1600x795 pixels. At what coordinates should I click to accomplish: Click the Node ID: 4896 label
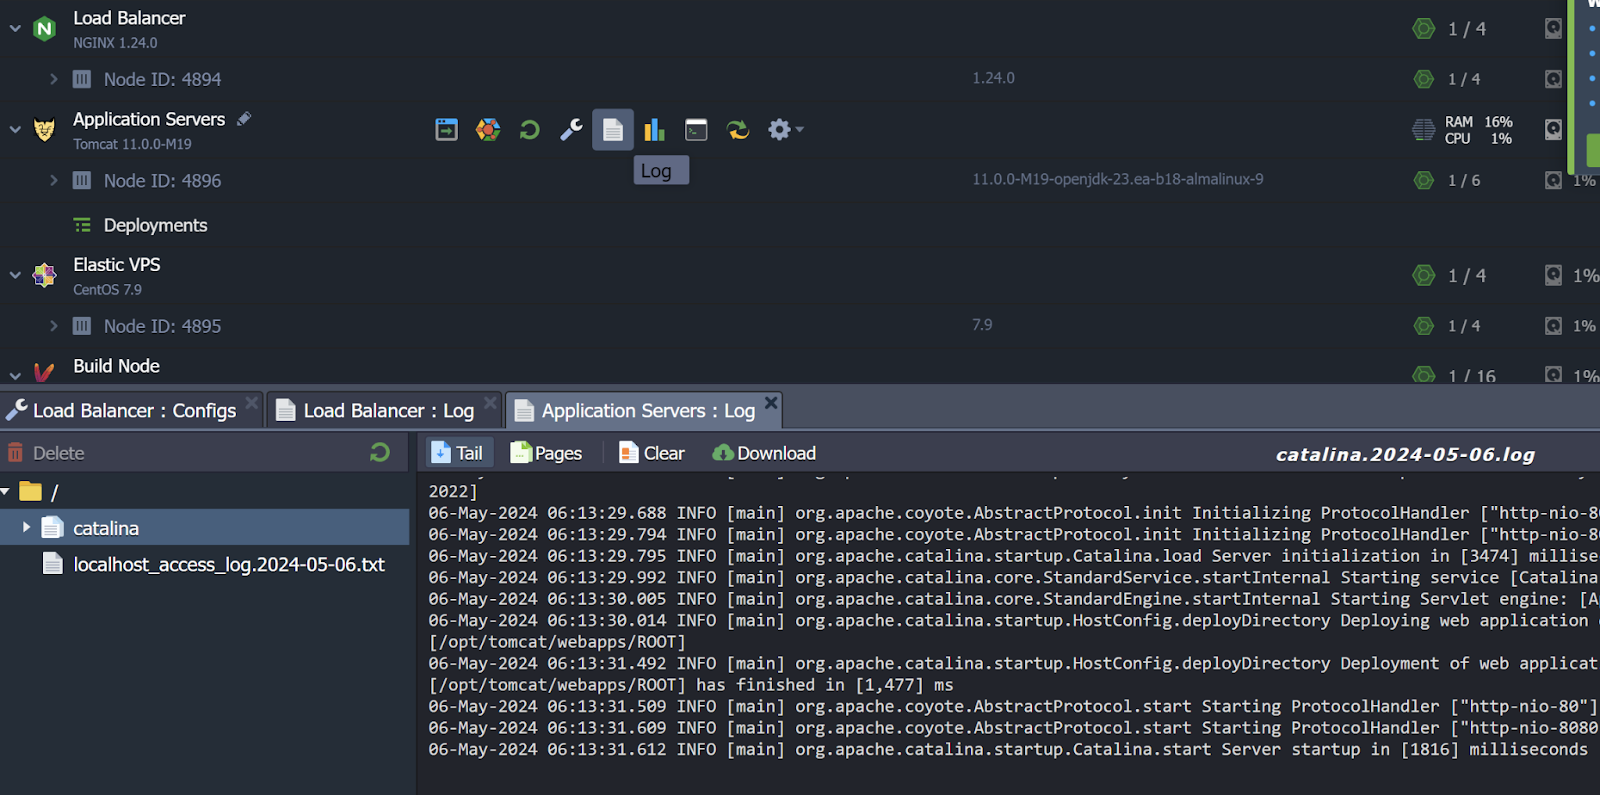(x=162, y=180)
